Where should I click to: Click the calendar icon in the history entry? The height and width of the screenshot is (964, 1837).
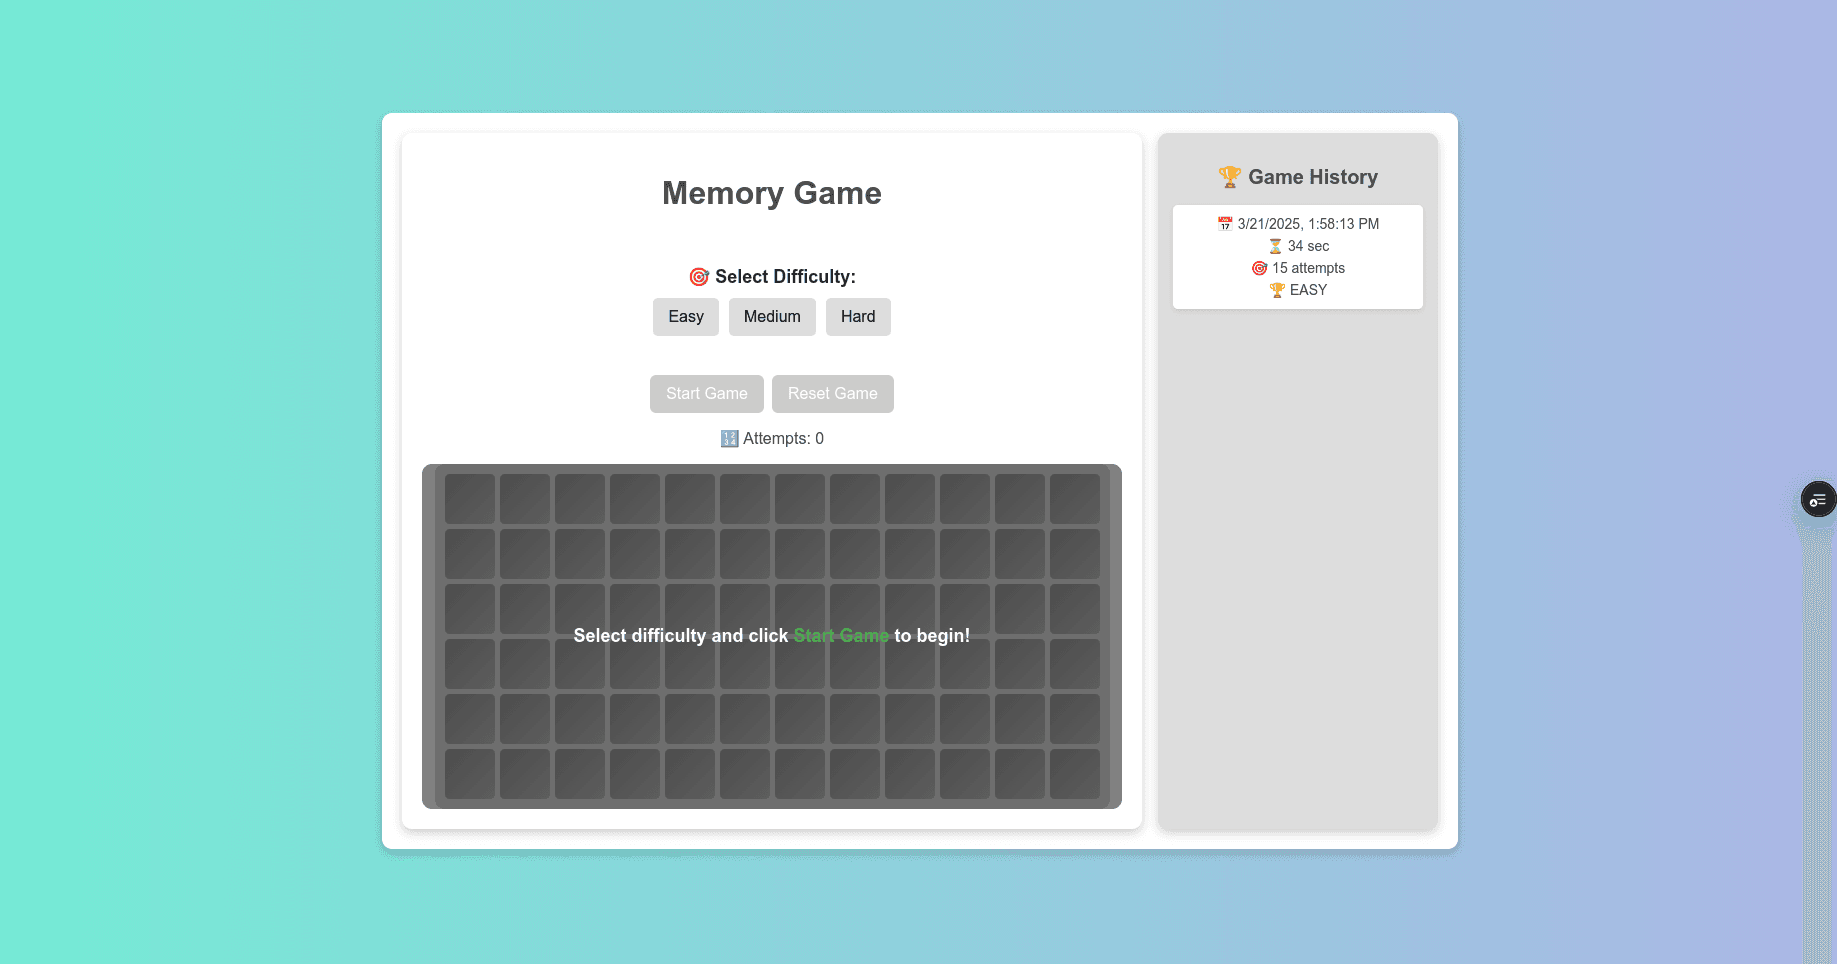1224,224
